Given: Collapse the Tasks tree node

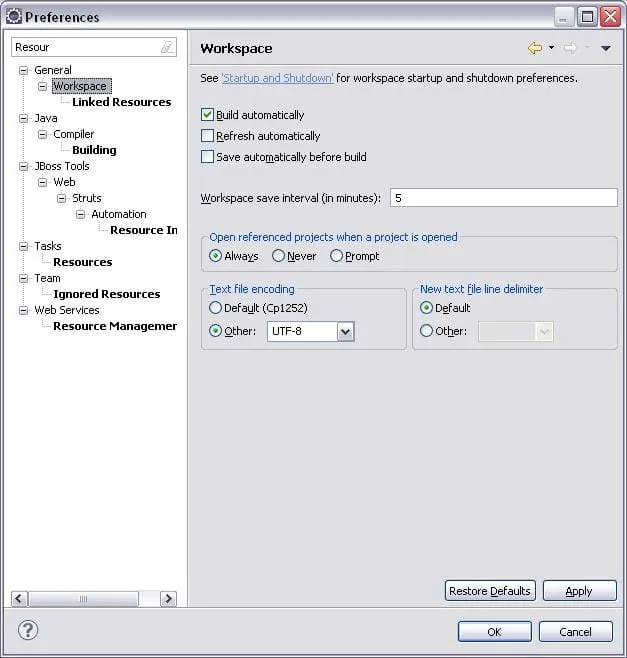Looking at the screenshot, I should pyautogui.click(x=24, y=246).
